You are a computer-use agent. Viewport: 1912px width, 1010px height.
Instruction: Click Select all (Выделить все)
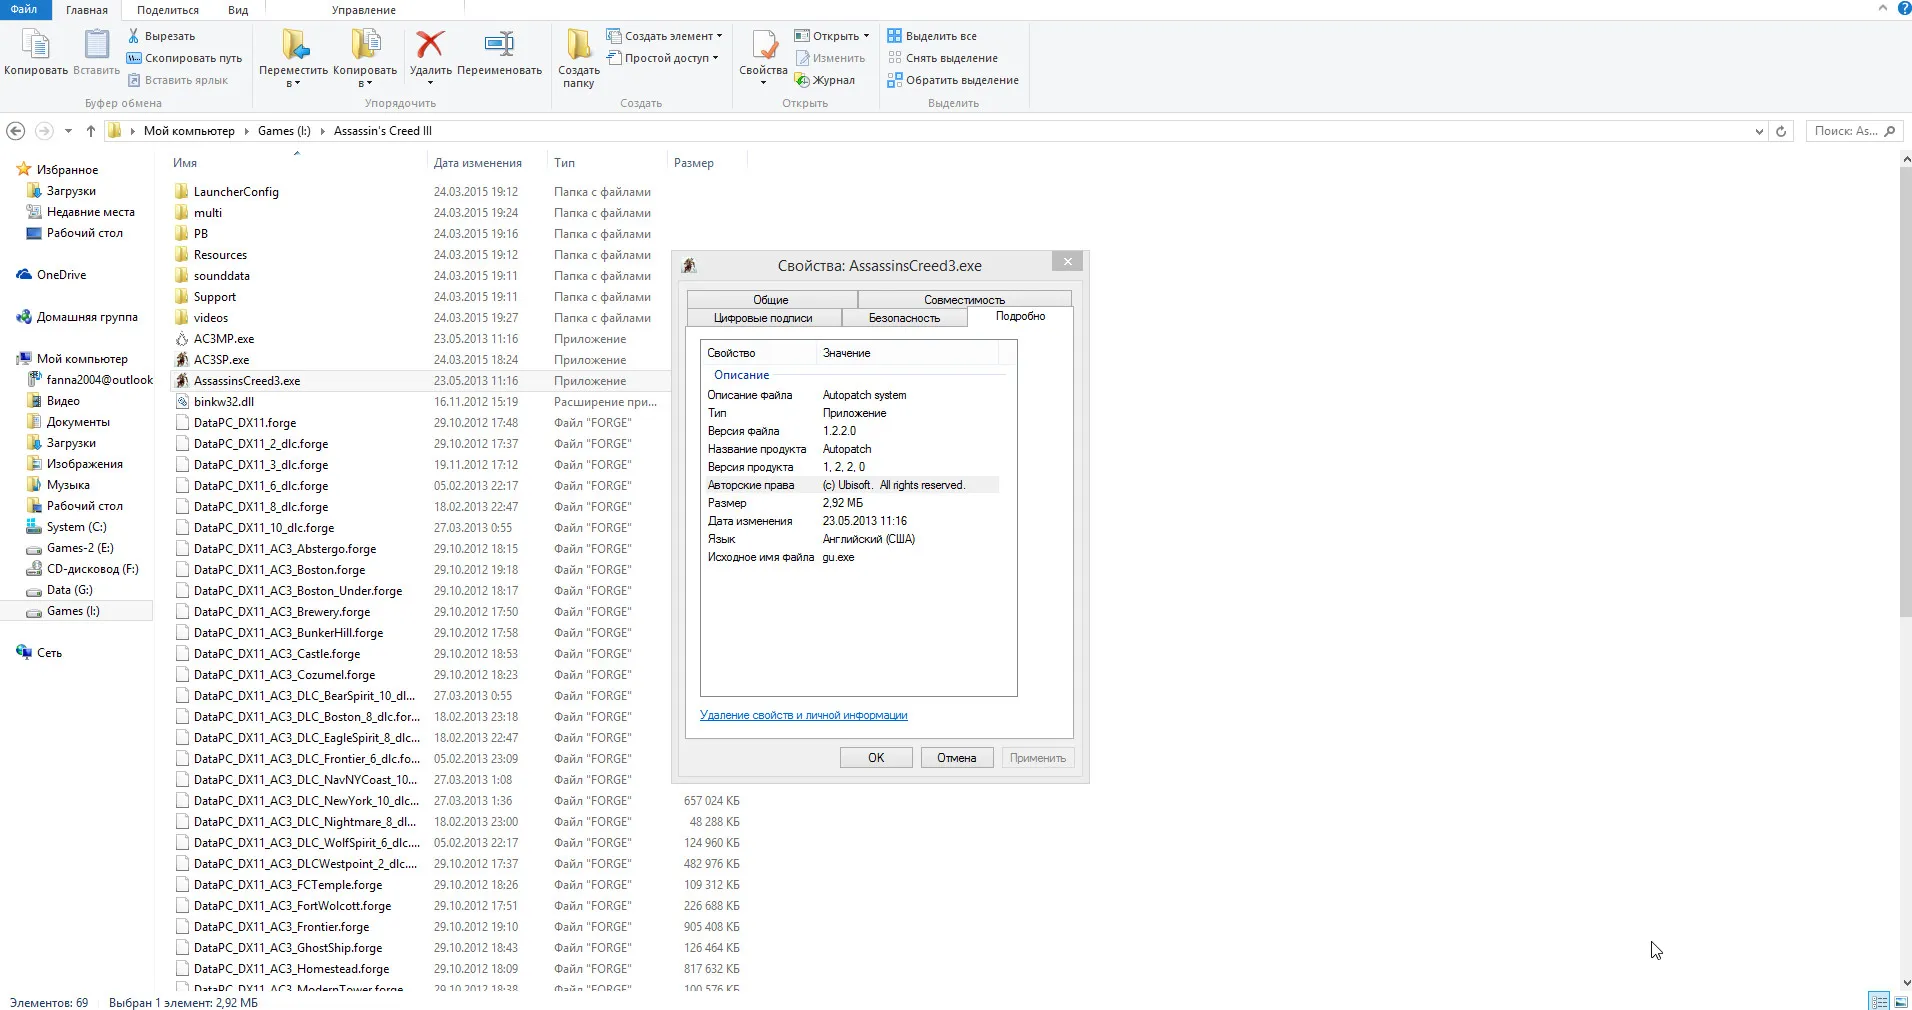[x=932, y=36]
